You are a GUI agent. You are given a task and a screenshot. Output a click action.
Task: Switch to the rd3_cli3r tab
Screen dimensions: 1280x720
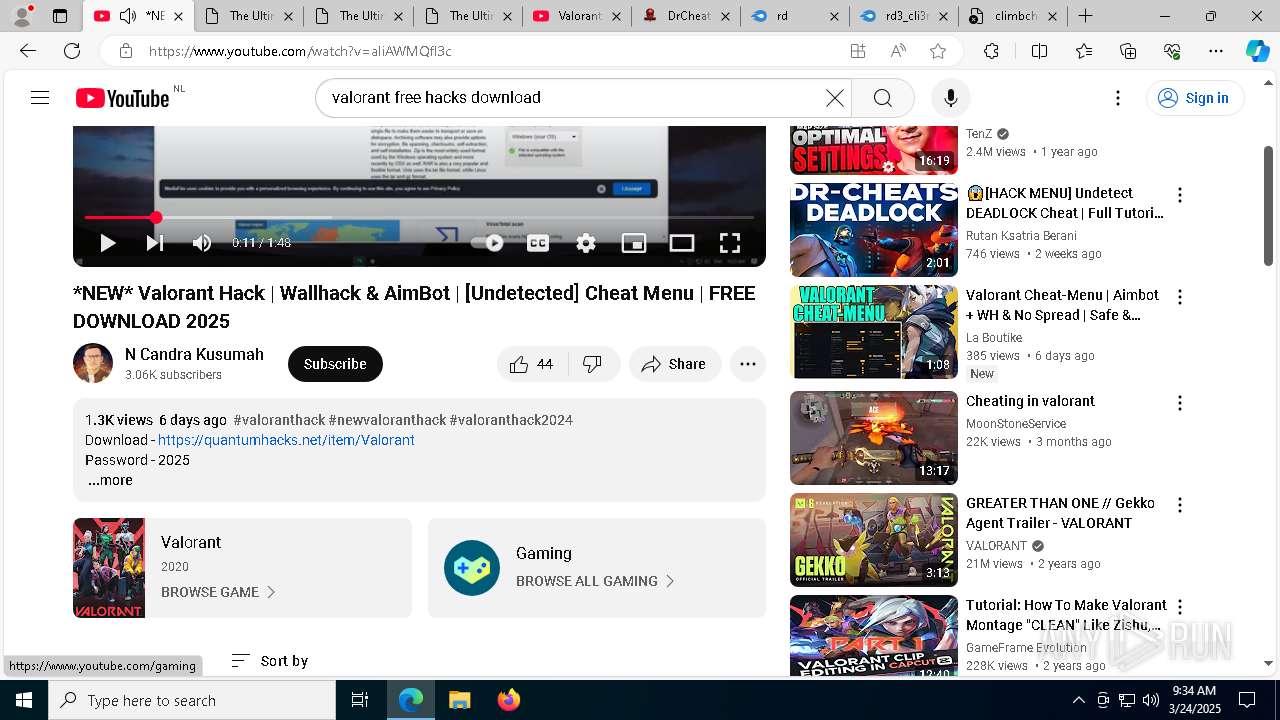(x=904, y=16)
